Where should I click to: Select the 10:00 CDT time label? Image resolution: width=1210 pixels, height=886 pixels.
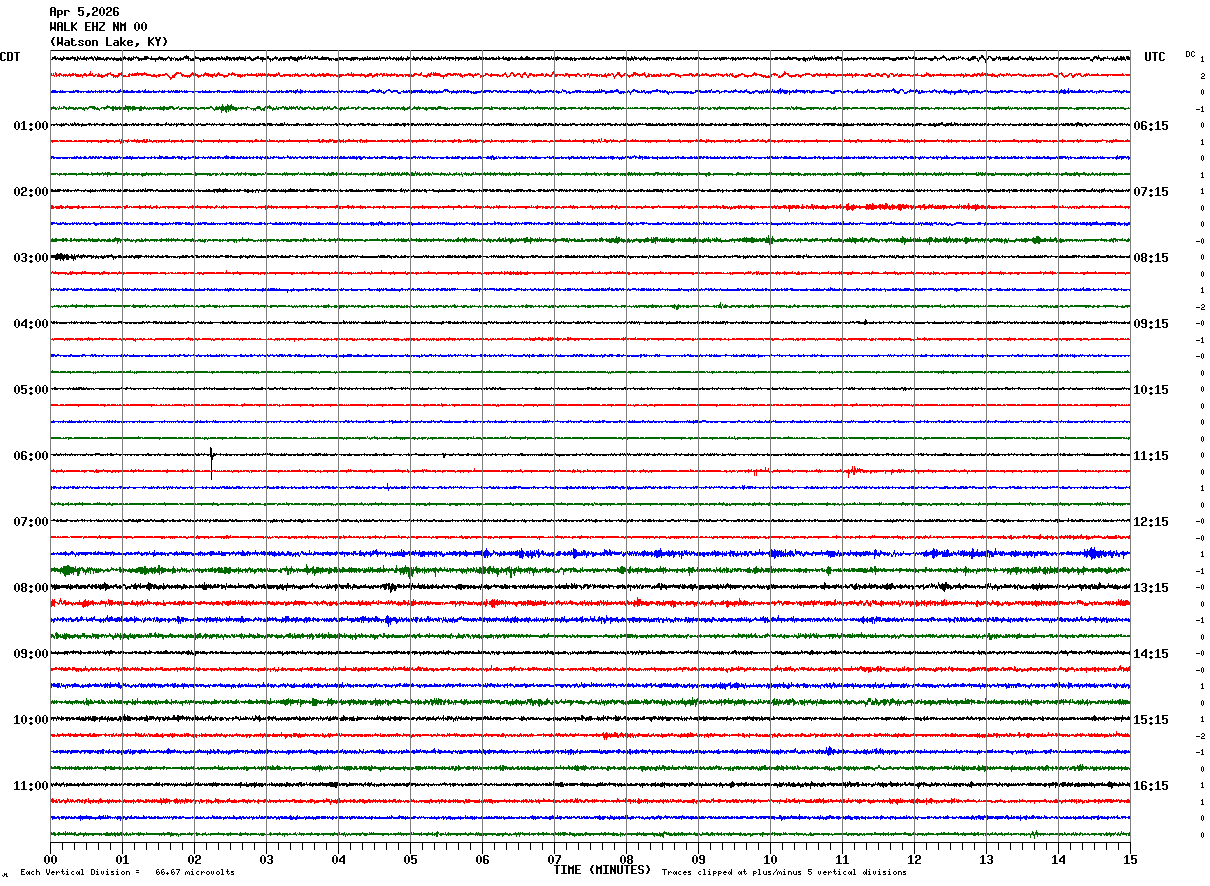click(x=31, y=720)
